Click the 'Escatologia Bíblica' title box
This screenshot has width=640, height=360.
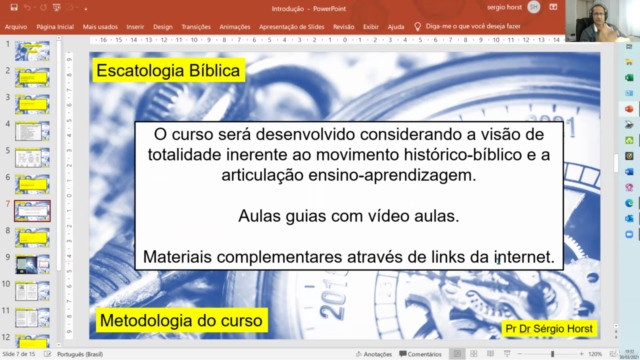coord(169,71)
